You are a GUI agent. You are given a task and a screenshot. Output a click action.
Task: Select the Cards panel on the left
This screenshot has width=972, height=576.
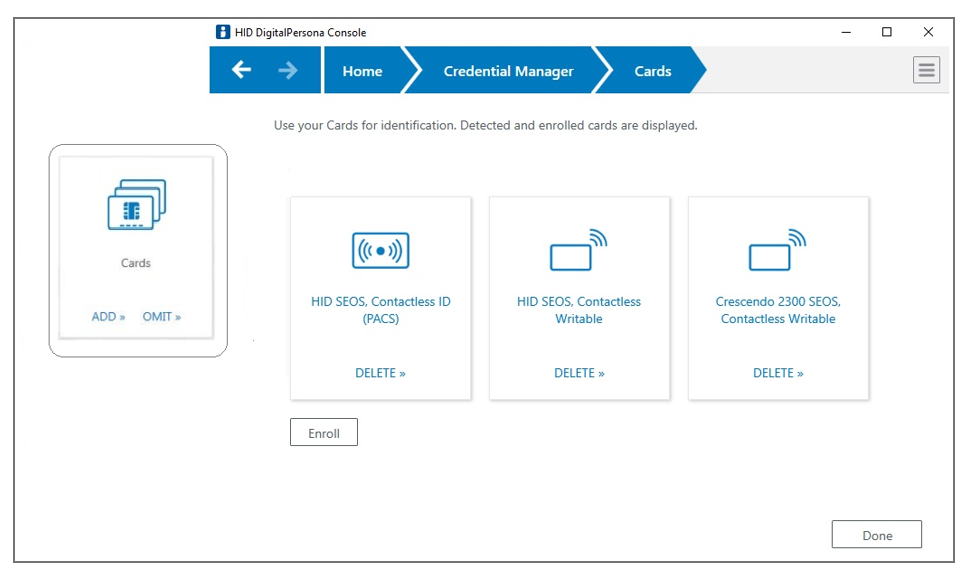click(x=137, y=250)
